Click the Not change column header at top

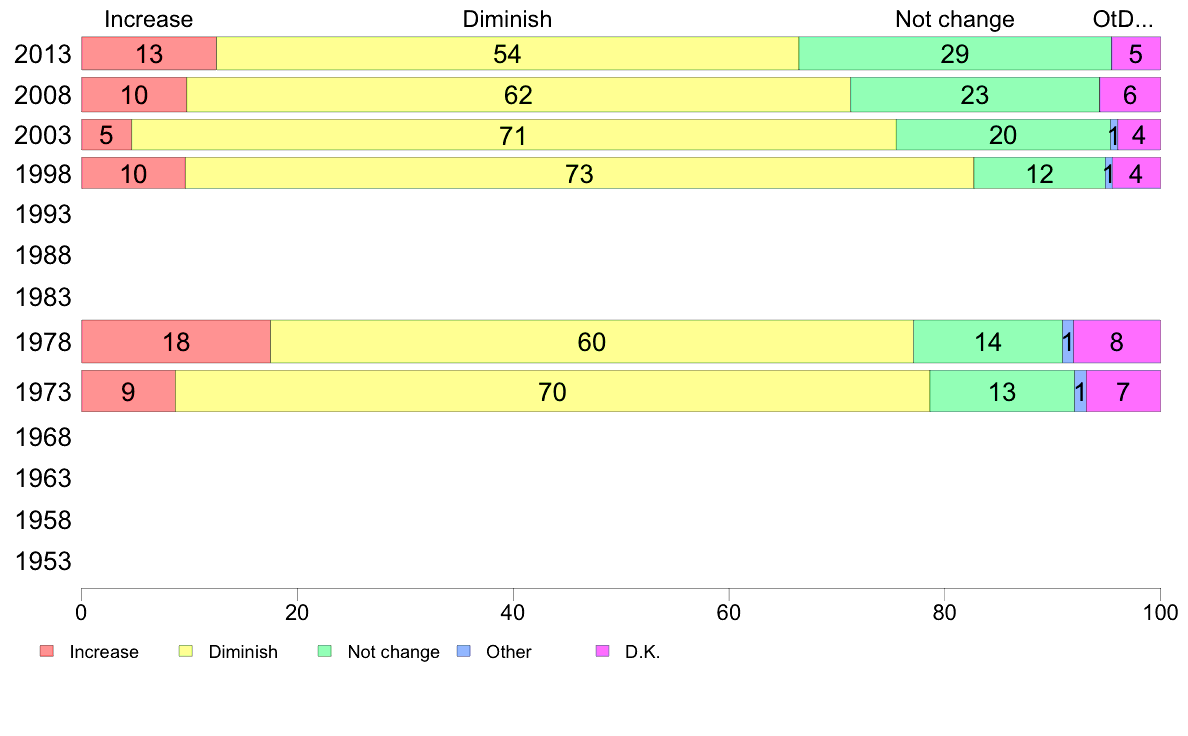[954, 19]
